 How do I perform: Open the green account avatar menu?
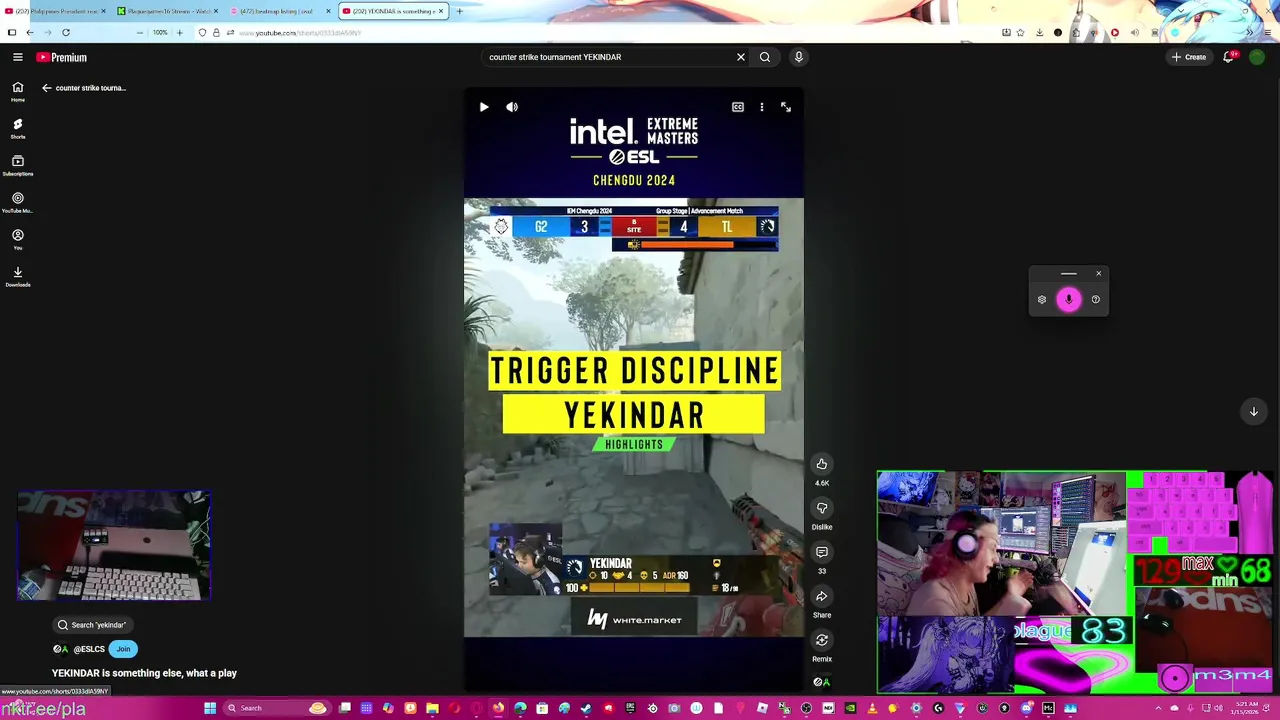click(x=1257, y=57)
